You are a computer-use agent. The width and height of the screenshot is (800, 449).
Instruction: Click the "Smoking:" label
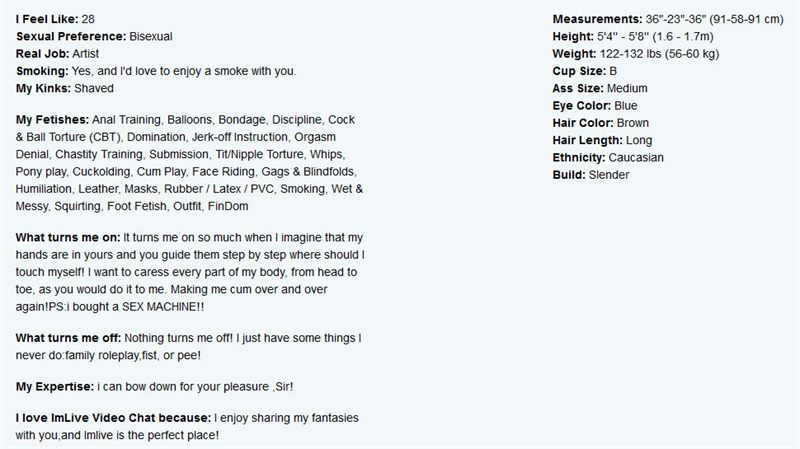coord(42,71)
